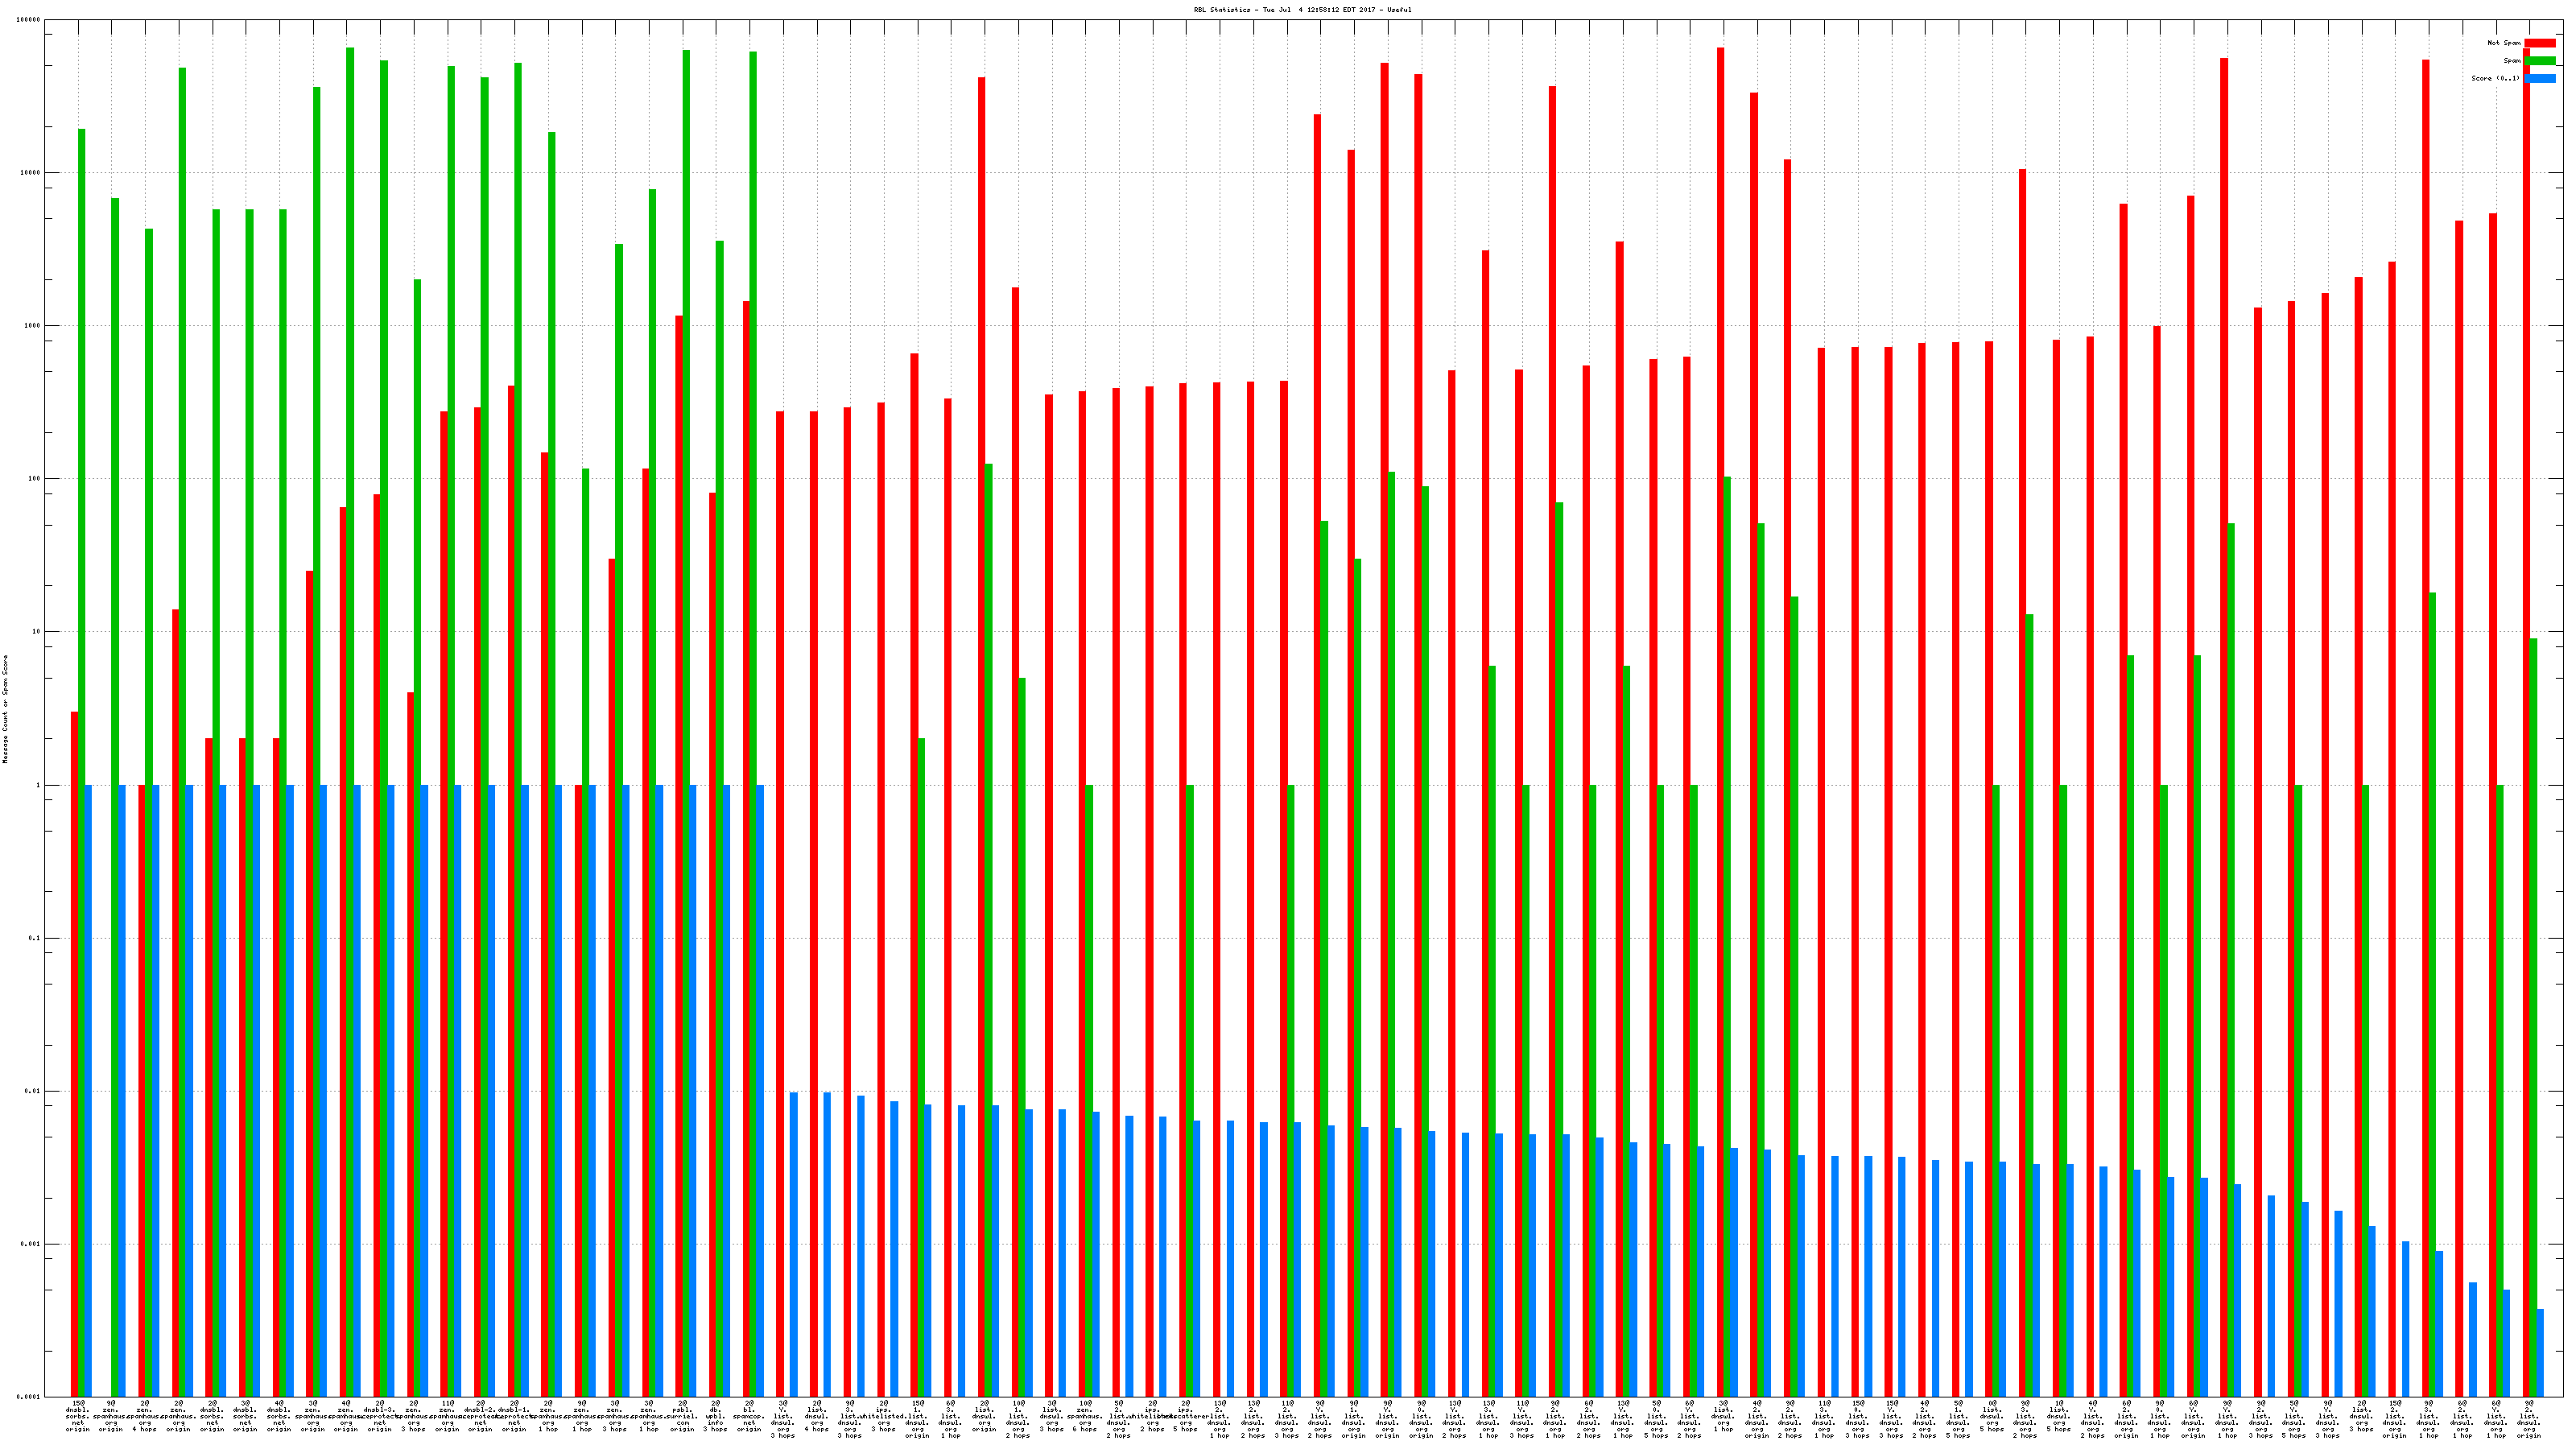The height and width of the screenshot is (1449, 2576).
Task: Click the psbl.surriel.com origin x-axis label
Action: point(683,1416)
